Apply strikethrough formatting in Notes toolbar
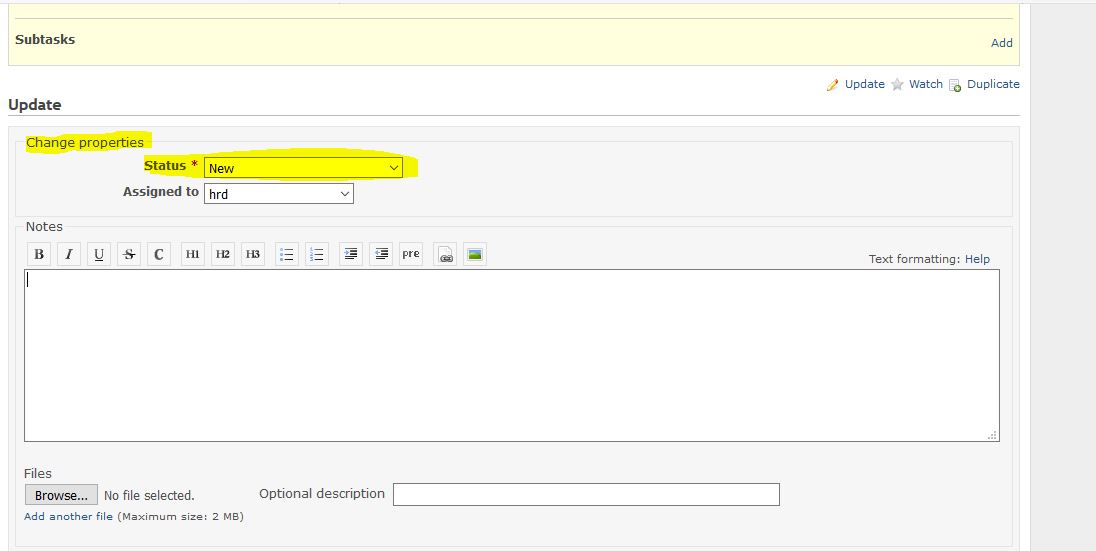Viewport: 1096px width, 551px height. [x=129, y=255]
